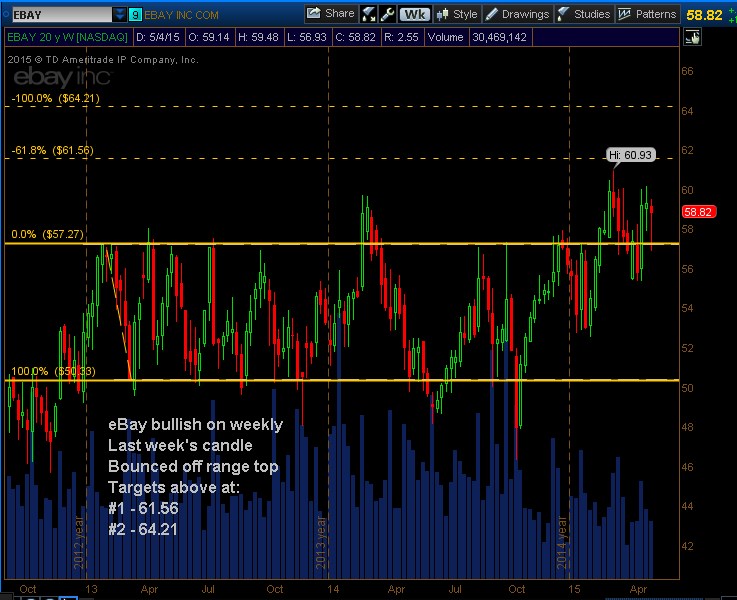
Task: Click the Wk timeframe button
Action: tap(415, 15)
